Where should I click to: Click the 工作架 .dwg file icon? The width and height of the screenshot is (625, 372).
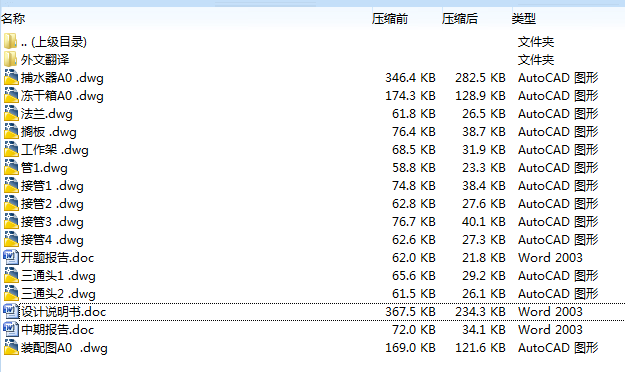(x=11, y=150)
